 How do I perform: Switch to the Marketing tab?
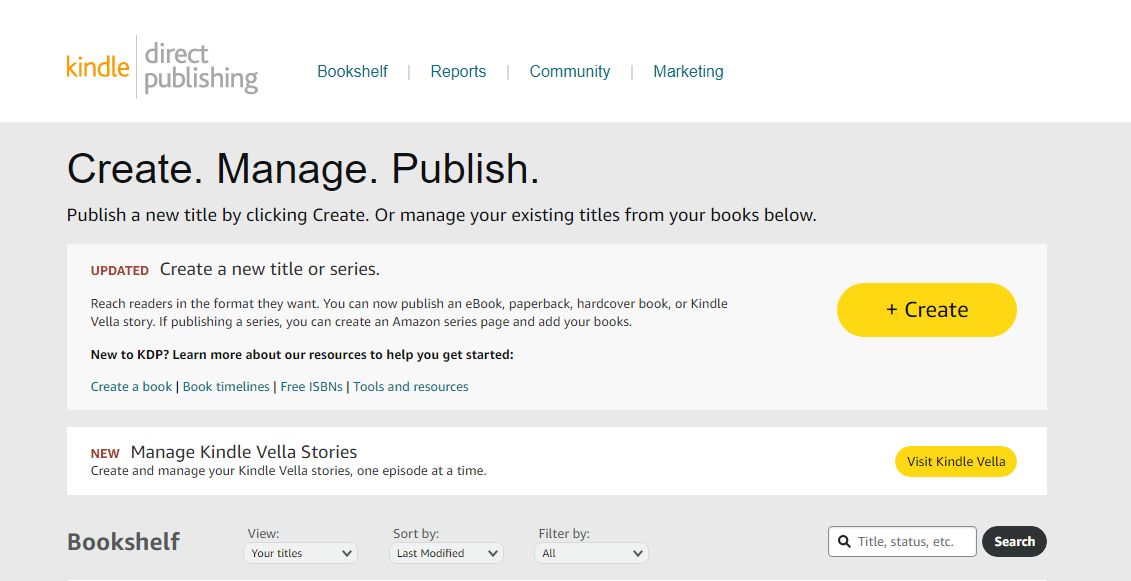coord(688,72)
